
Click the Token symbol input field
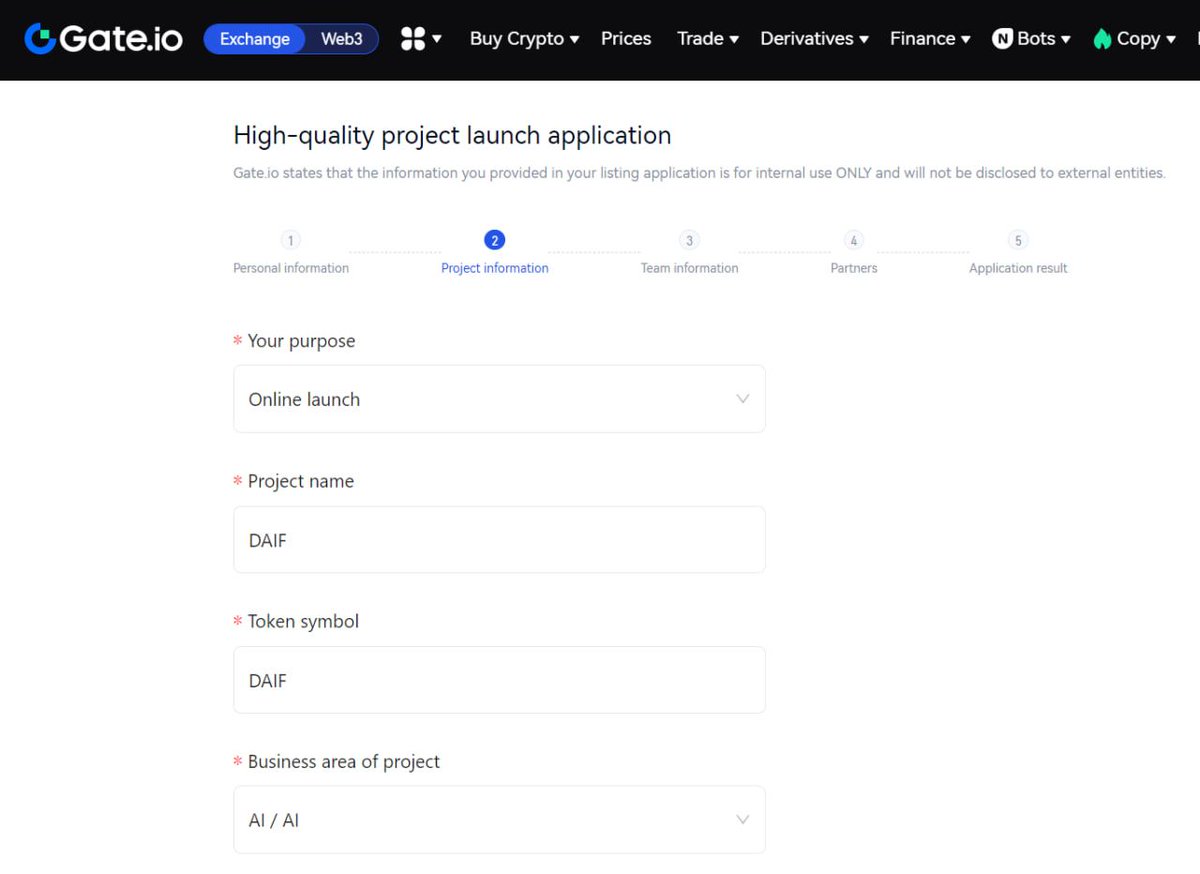click(x=499, y=680)
